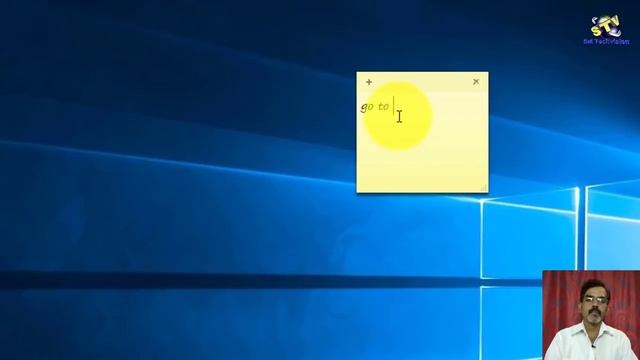
Task: Add a new sticky note with plus icon
Action: [x=369, y=82]
